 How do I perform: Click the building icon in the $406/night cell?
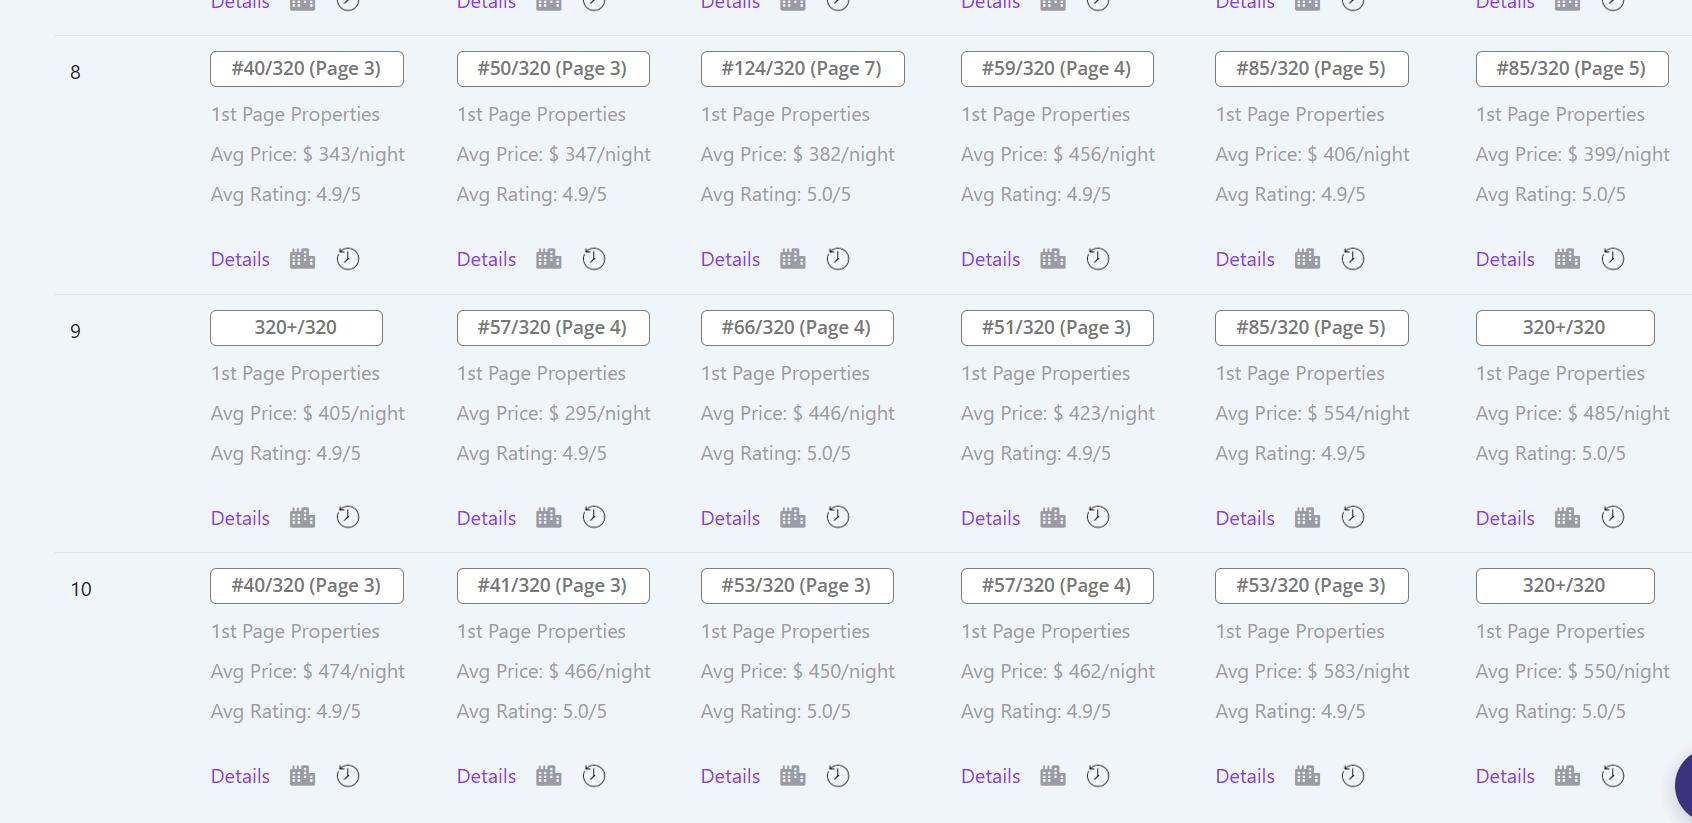click(x=1308, y=259)
